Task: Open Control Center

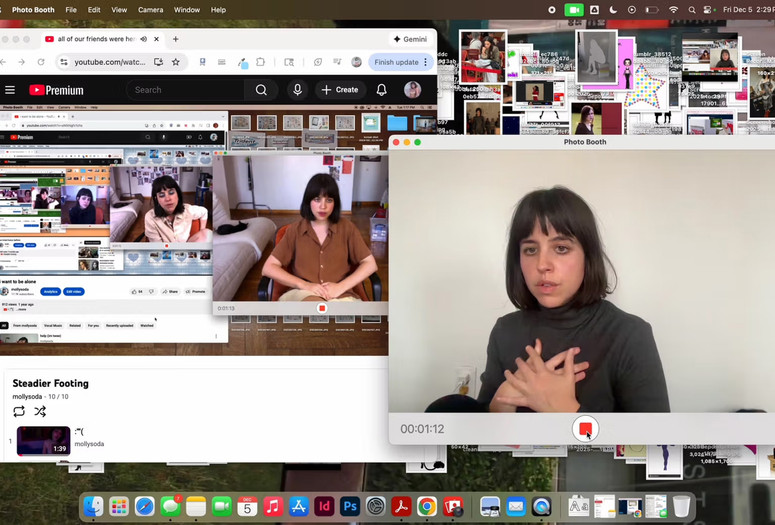Action: (709, 10)
